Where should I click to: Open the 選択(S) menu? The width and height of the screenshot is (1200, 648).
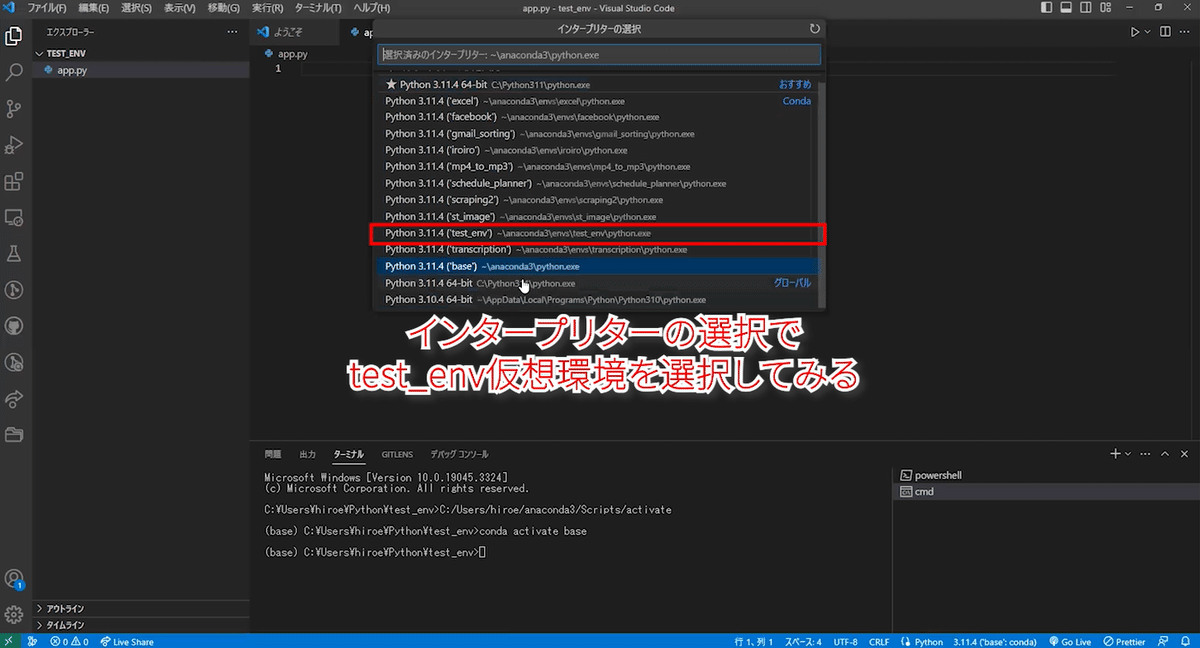point(136,7)
